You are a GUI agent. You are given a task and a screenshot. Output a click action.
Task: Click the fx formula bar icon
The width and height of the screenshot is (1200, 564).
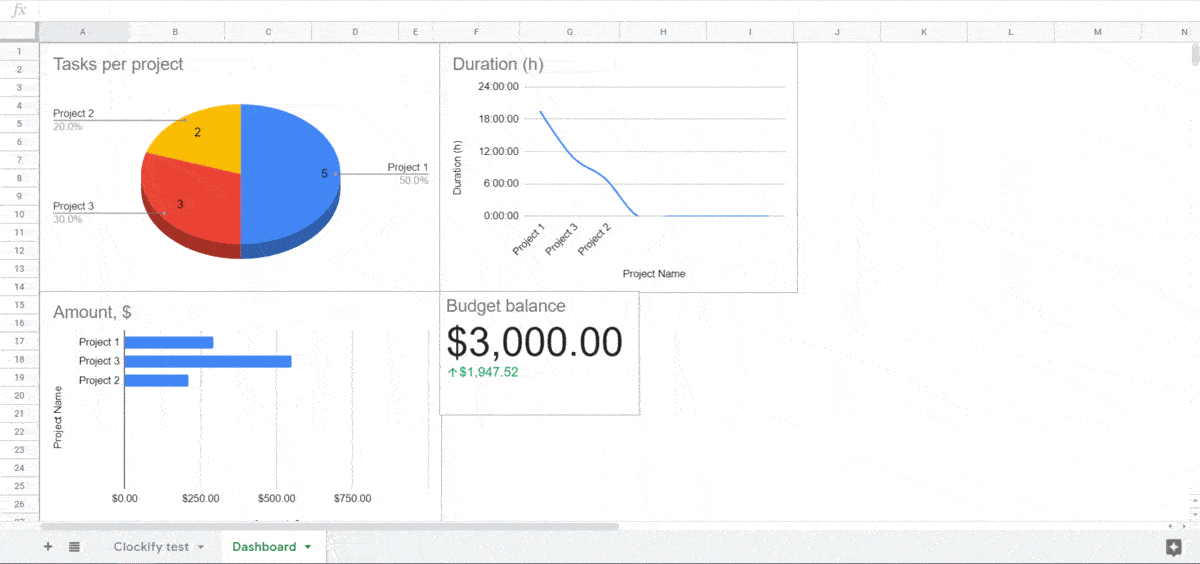click(18, 10)
